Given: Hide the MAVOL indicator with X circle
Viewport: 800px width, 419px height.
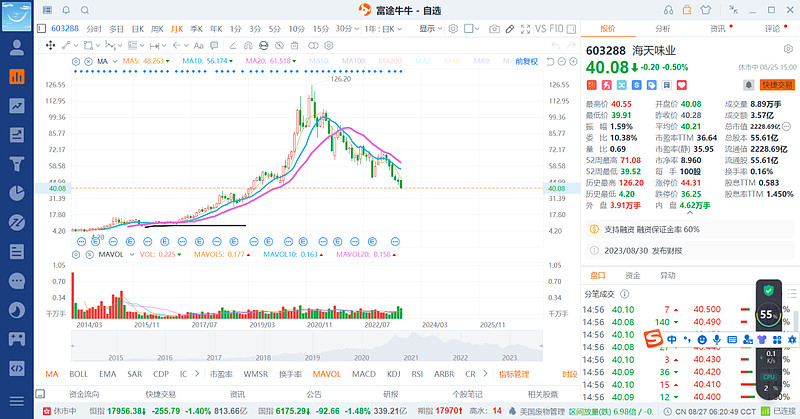Looking at the screenshot, I should pyautogui.click(x=89, y=254).
